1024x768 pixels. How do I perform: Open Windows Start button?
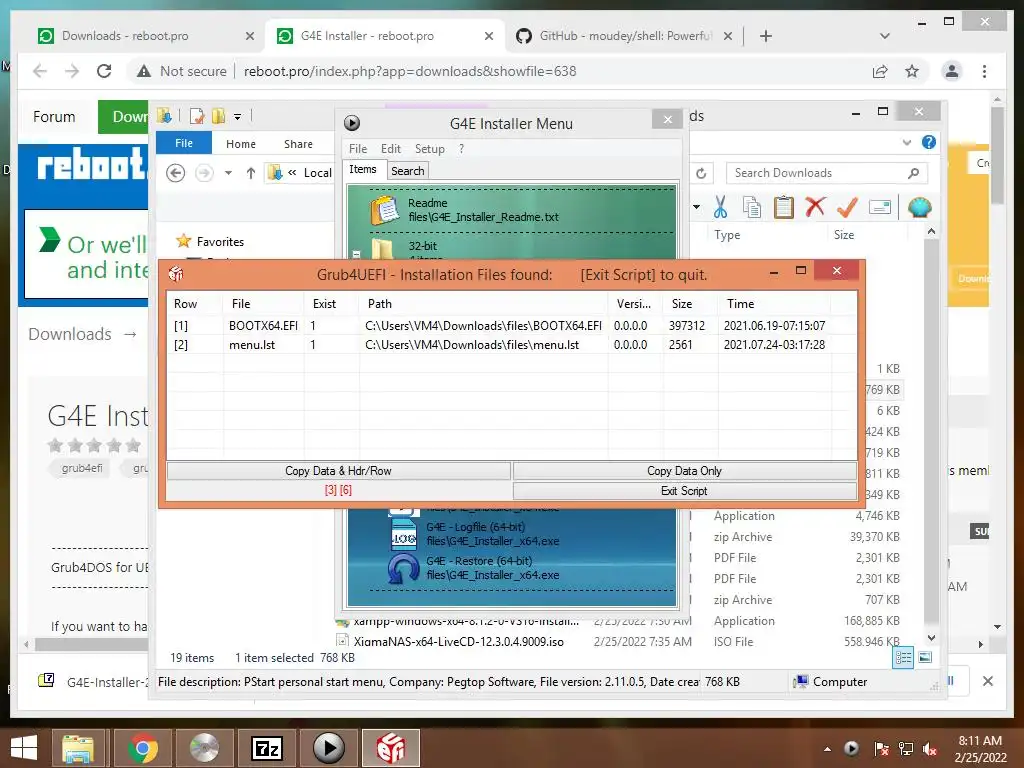24,748
